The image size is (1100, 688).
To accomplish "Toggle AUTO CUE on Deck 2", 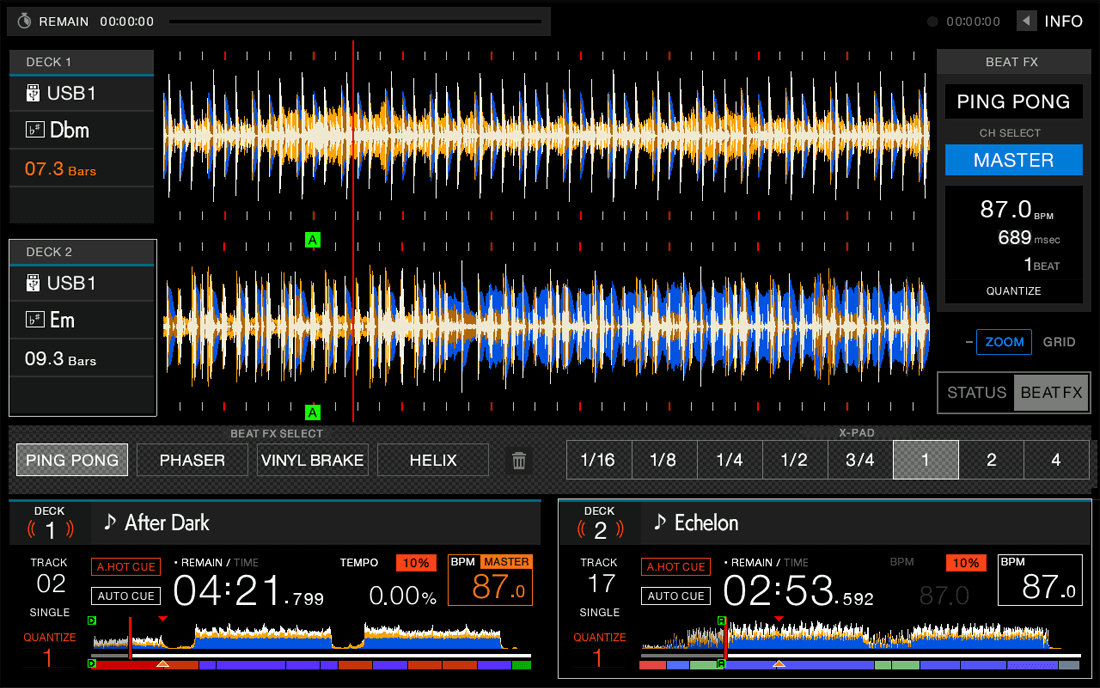I will 676,596.
